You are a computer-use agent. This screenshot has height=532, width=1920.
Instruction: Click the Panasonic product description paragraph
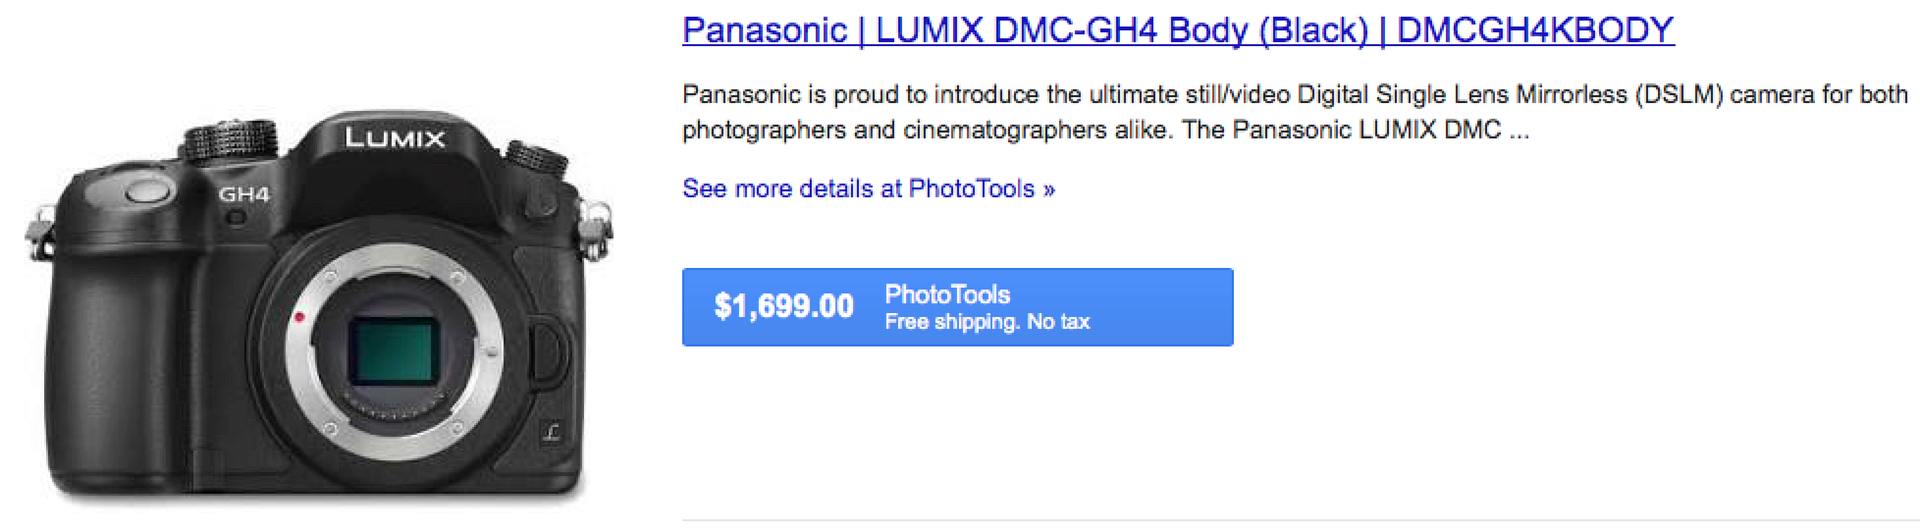click(x=1295, y=112)
